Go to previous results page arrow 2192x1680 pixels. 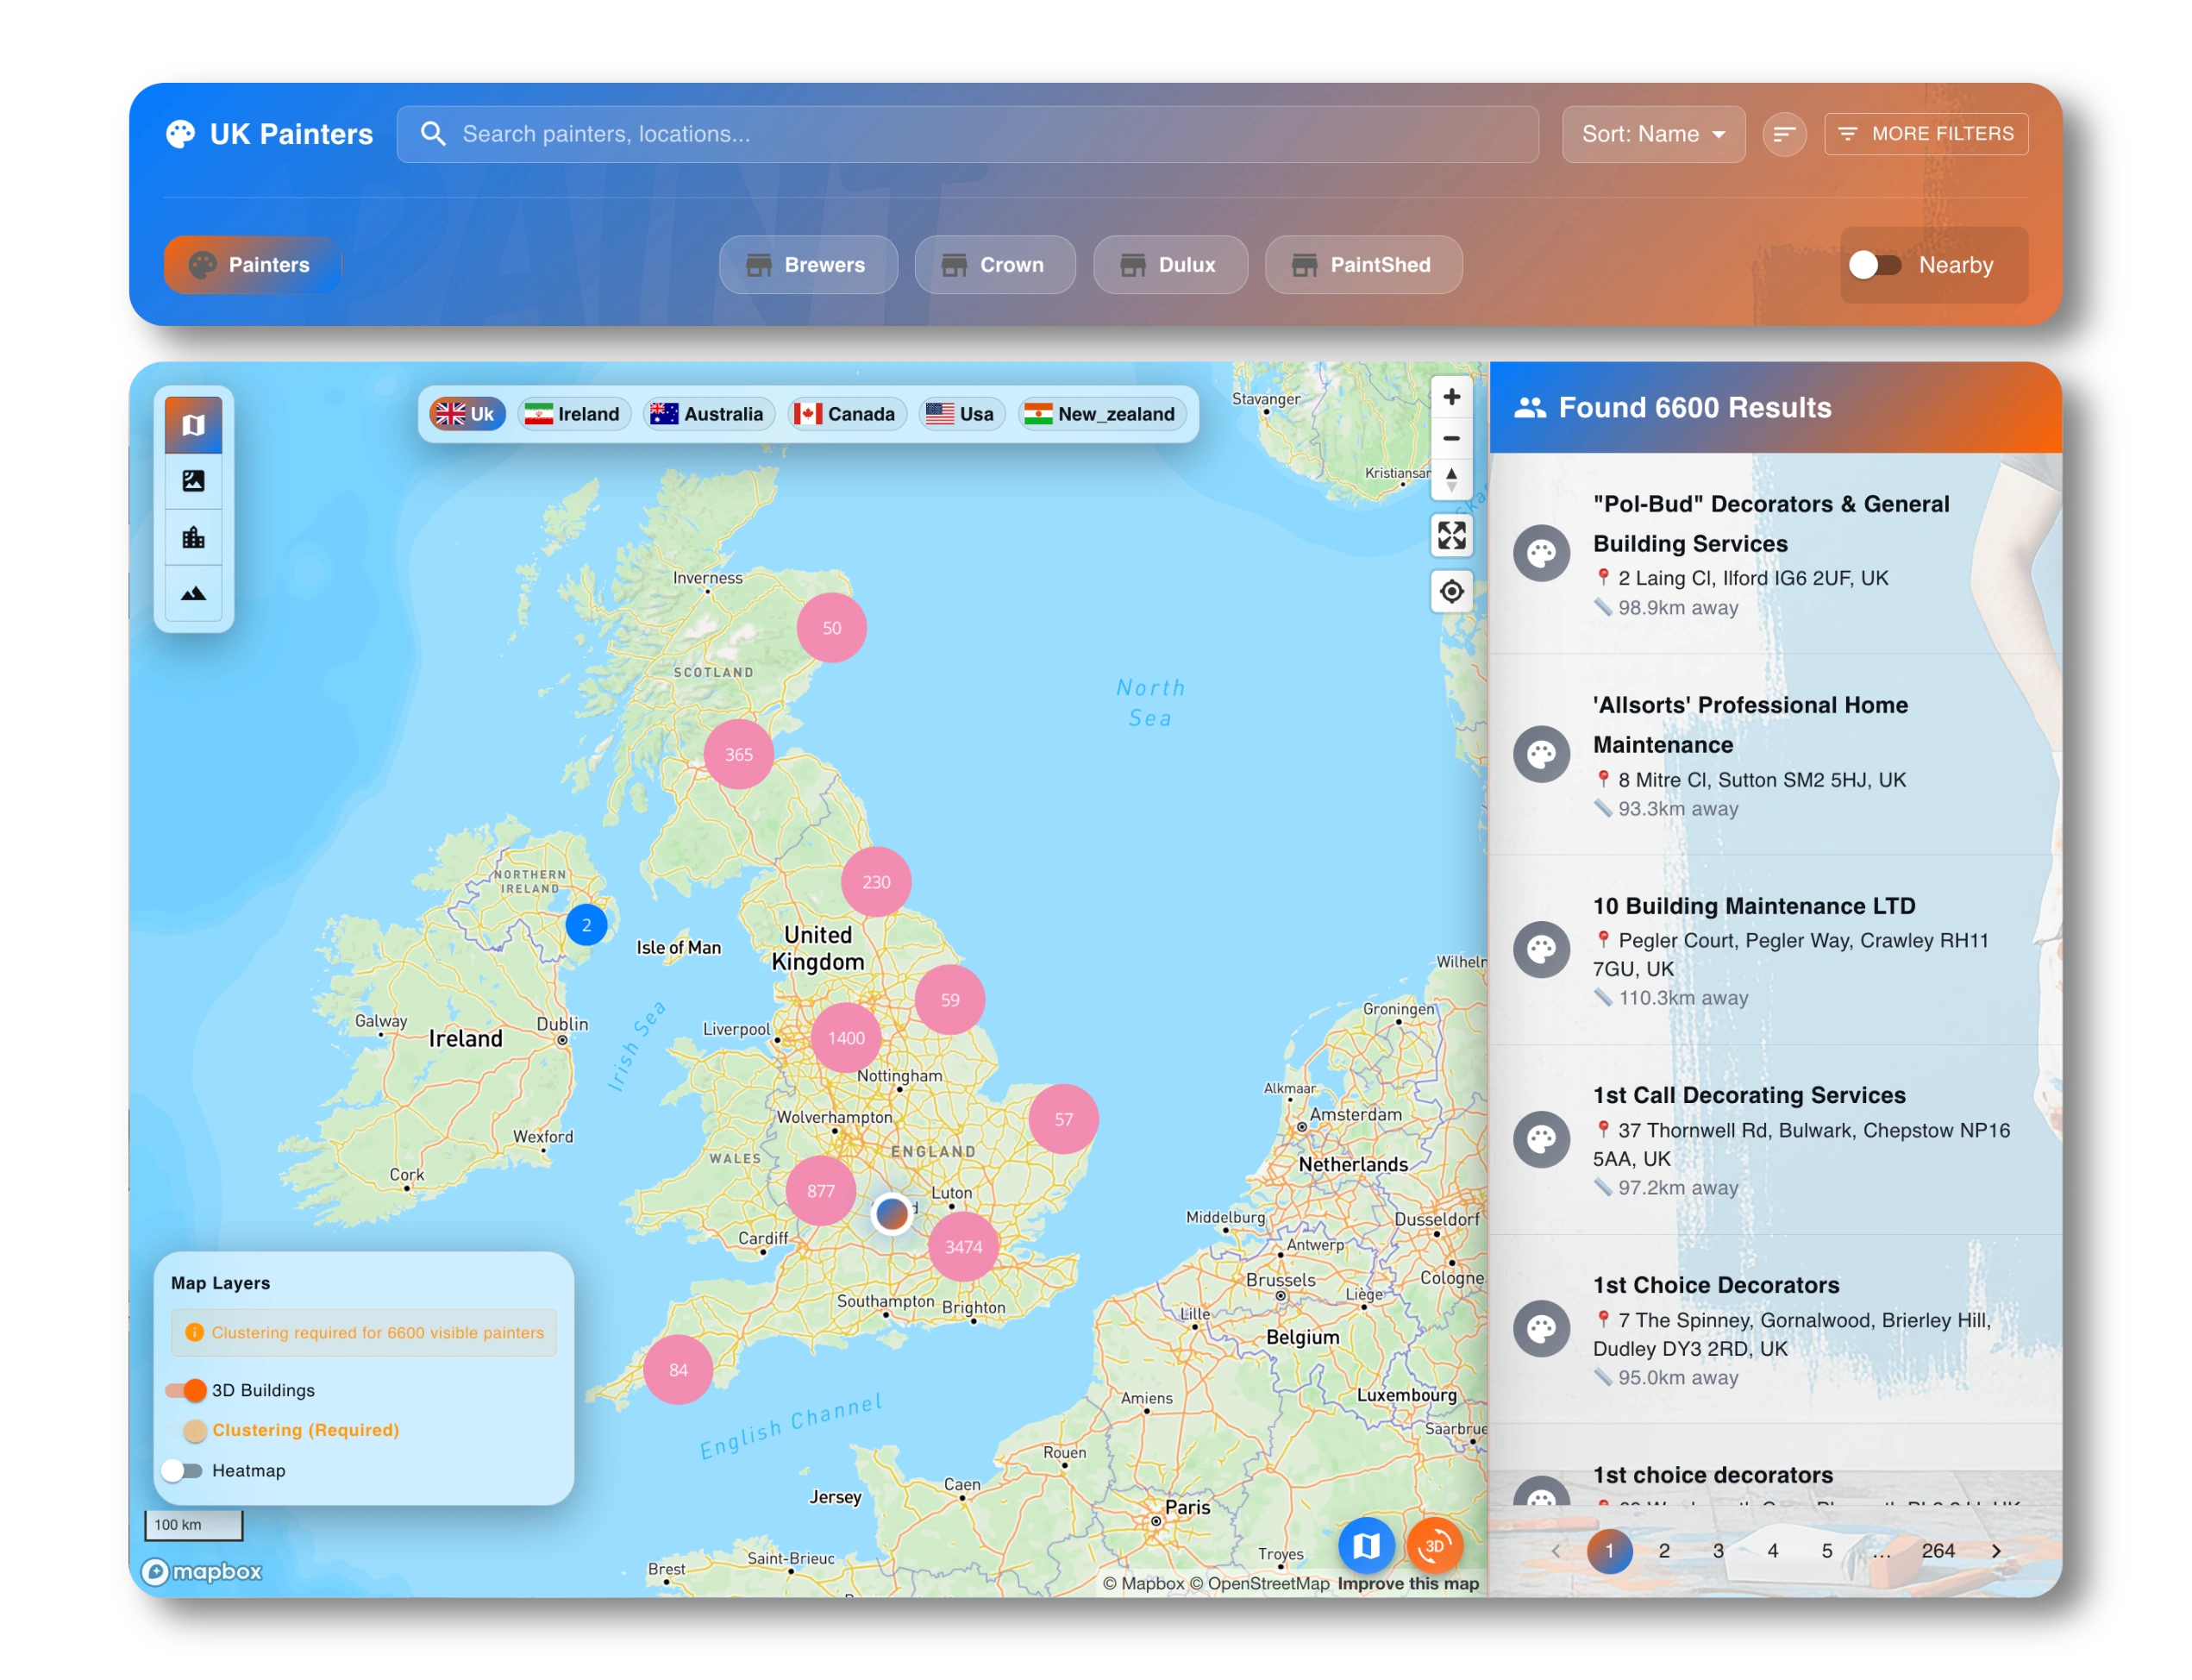tap(1555, 1551)
